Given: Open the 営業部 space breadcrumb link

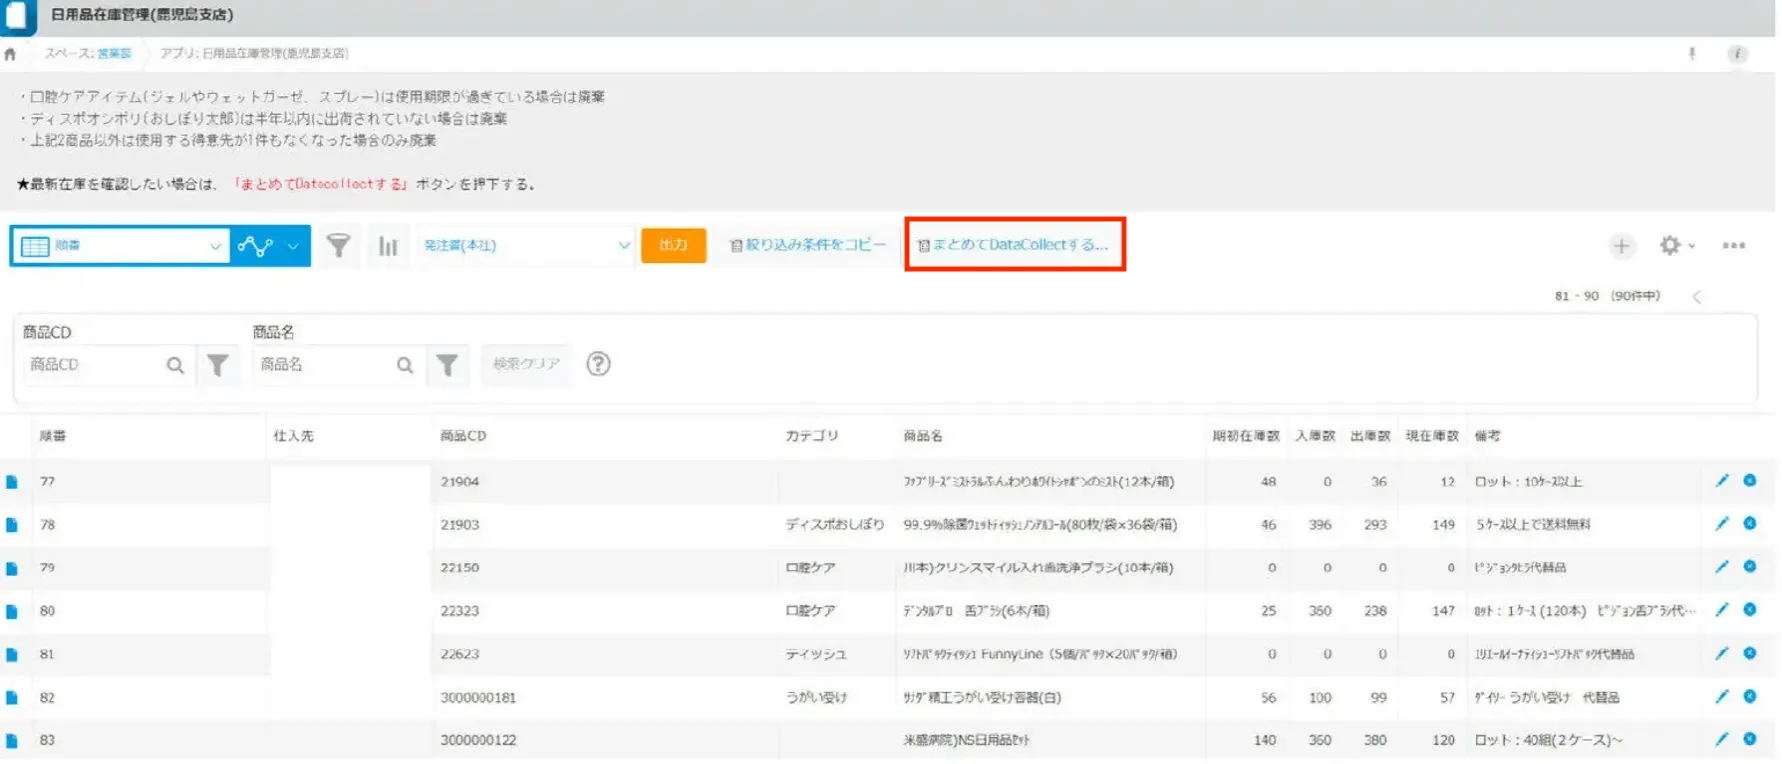Looking at the screenshot, I should pyautogui.click(x=114, y=54).
